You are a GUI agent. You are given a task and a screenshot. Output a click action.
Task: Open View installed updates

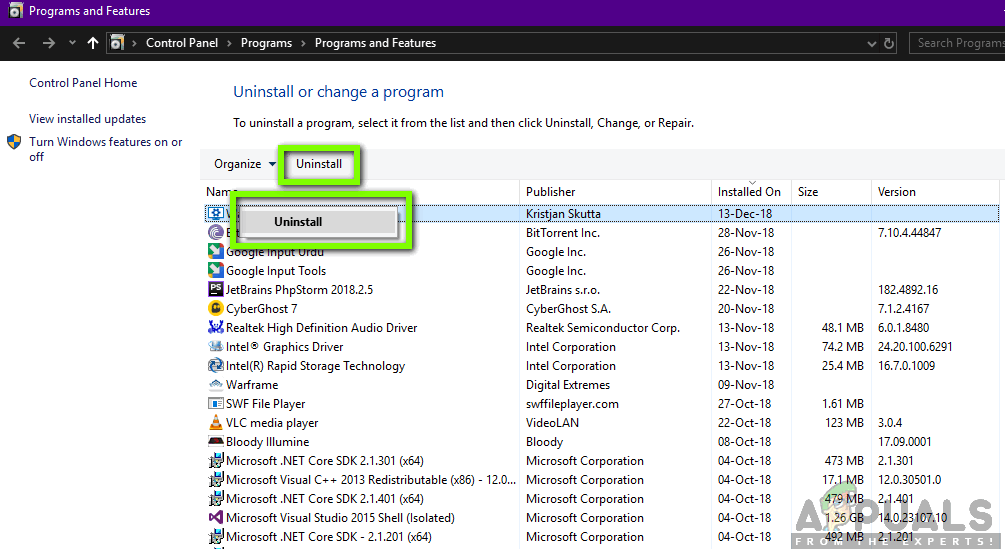(x=87, y=119)
